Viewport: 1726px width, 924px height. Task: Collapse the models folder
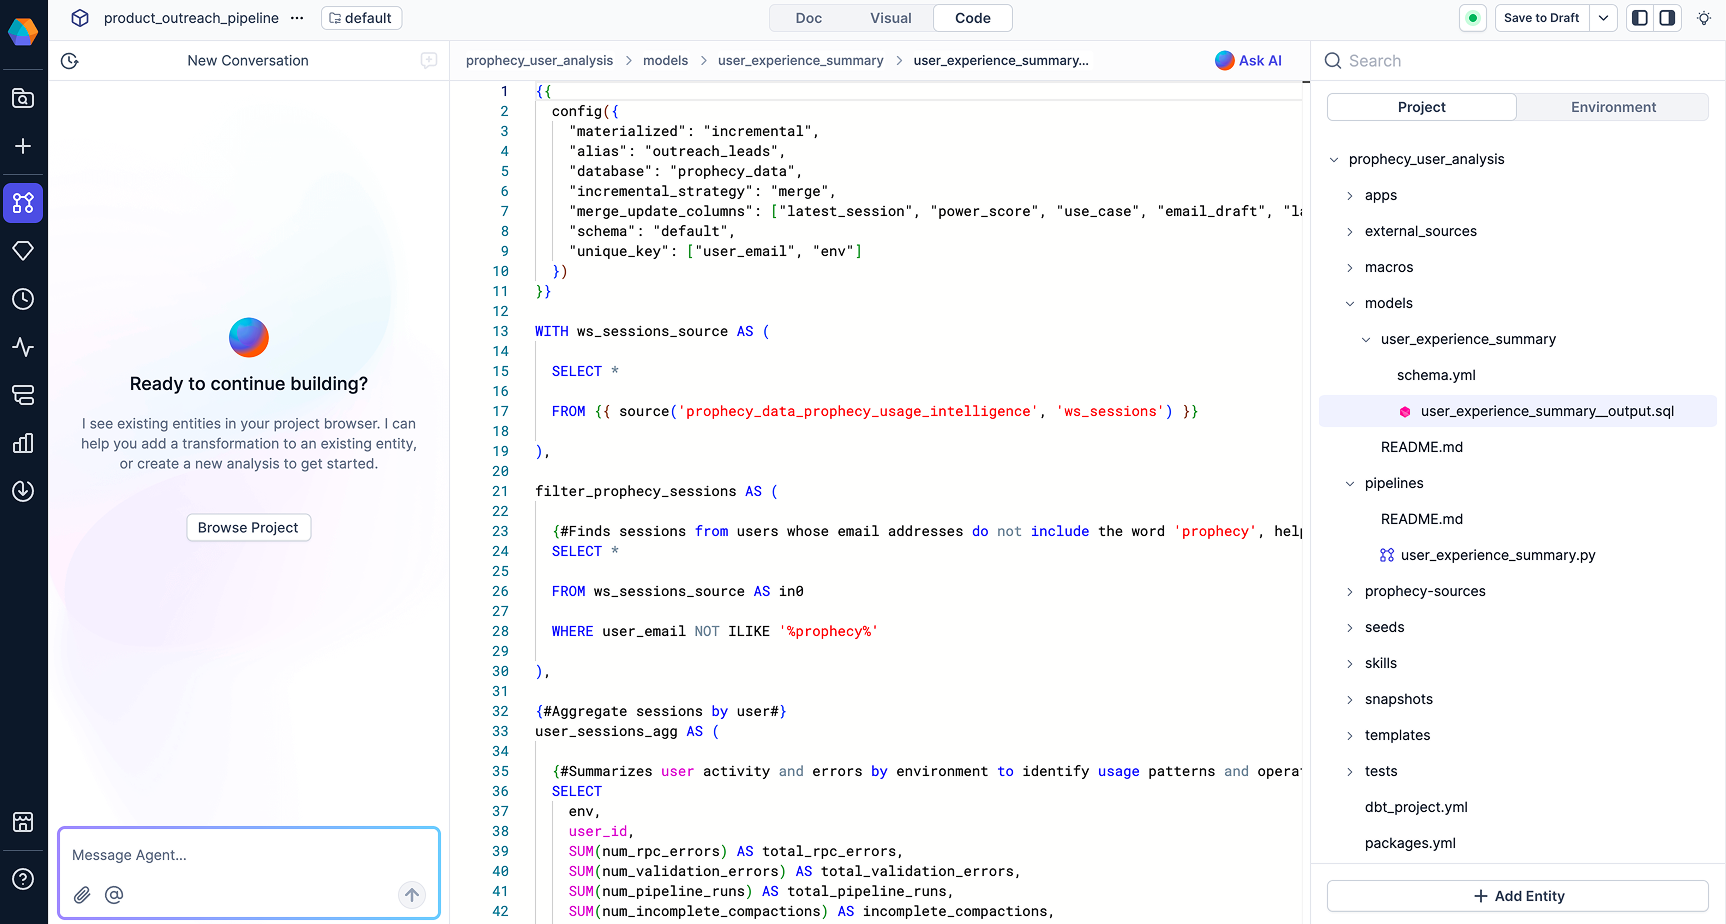[x=1350, y=304]
